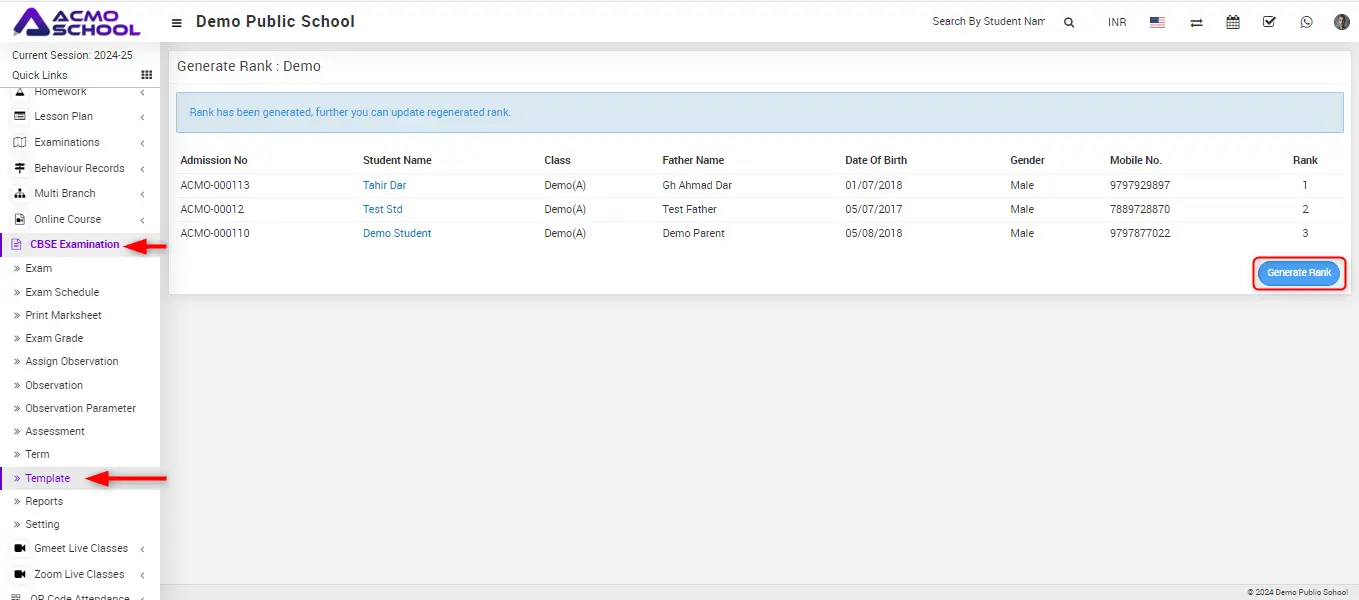Open the Tahir Dar student link
This screenshot has height=600, width=1359.
[384, 185]
